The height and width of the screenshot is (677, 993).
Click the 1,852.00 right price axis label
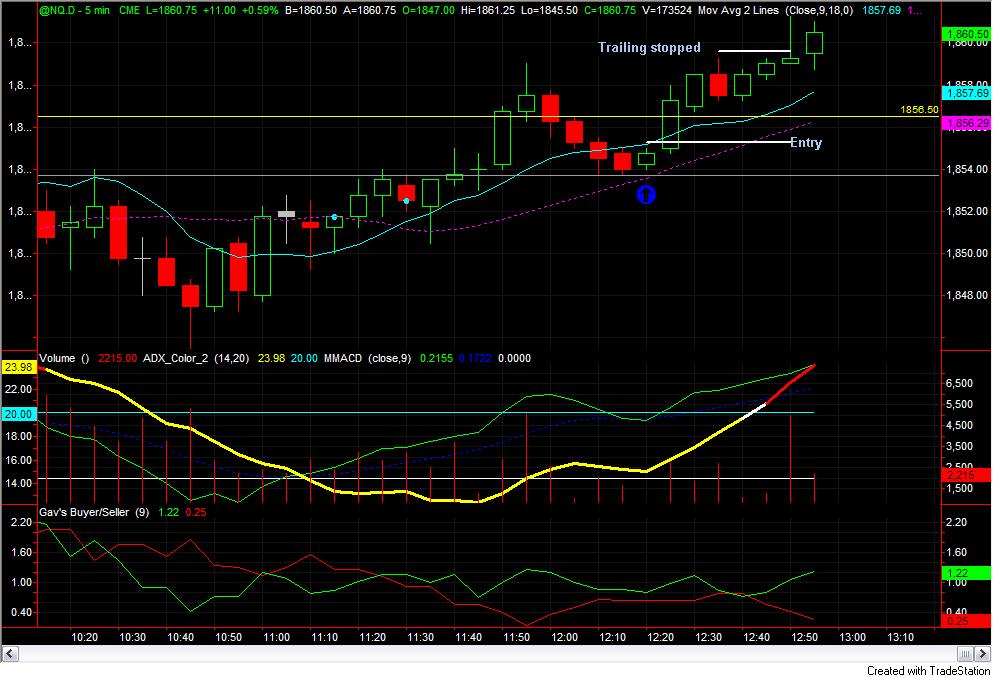pos(966,212)
